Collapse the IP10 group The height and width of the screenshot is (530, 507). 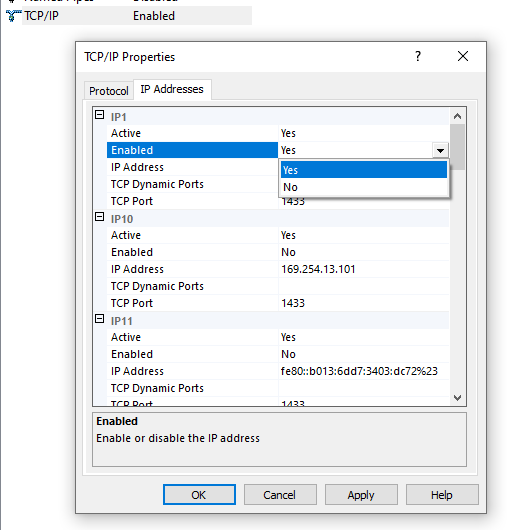(99, 217)
